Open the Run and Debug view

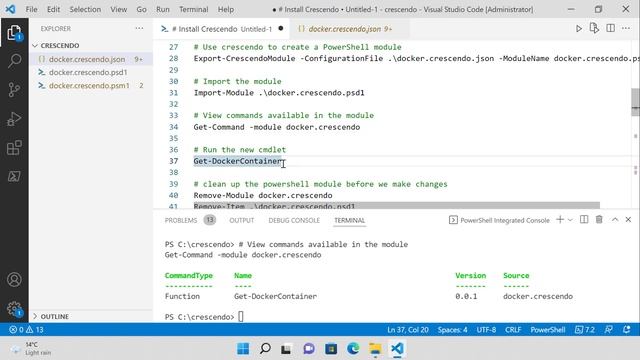[14, 119]
